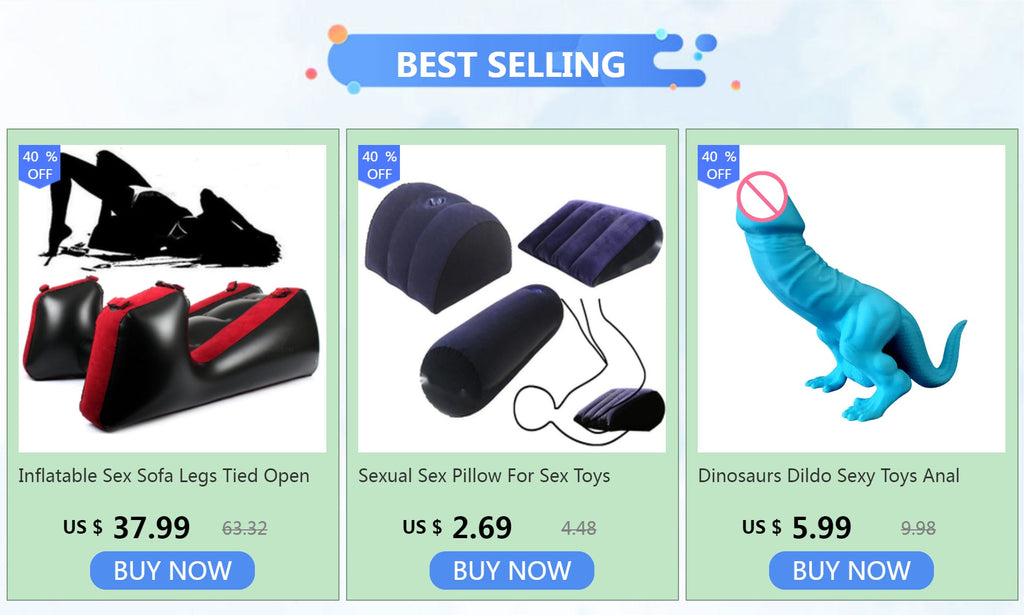
Task: Buy now the 5.99 dinosaur item
Action: point(852,571)
